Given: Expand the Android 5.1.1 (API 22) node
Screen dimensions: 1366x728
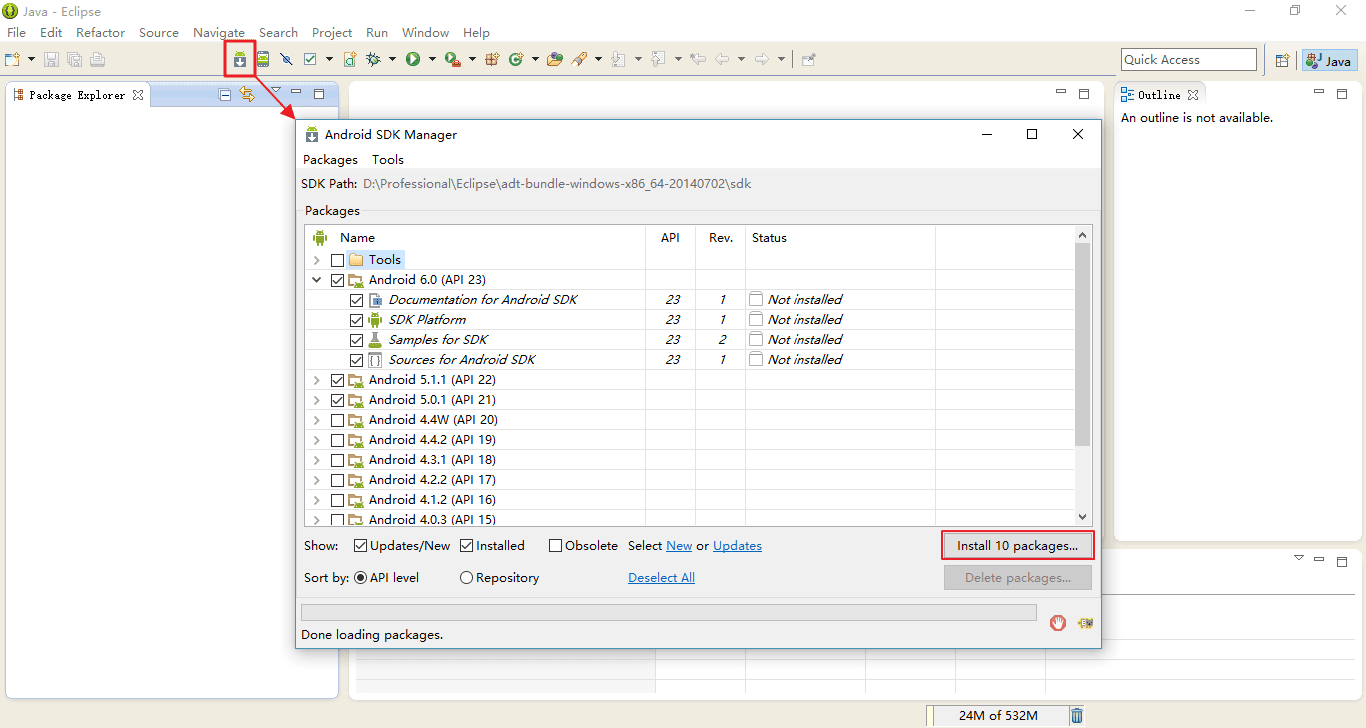Looking at the screenshot, I should pyautogui.click(x=317, y=380).
